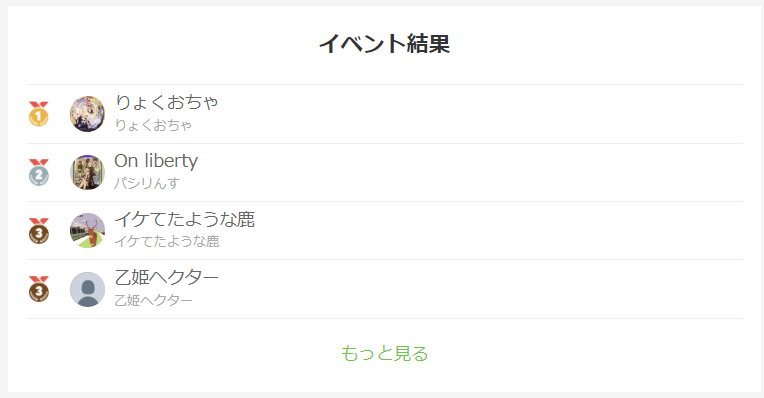
Task: Click small gray りょくおちゃ member name
Action: click(x=153, y=125)
